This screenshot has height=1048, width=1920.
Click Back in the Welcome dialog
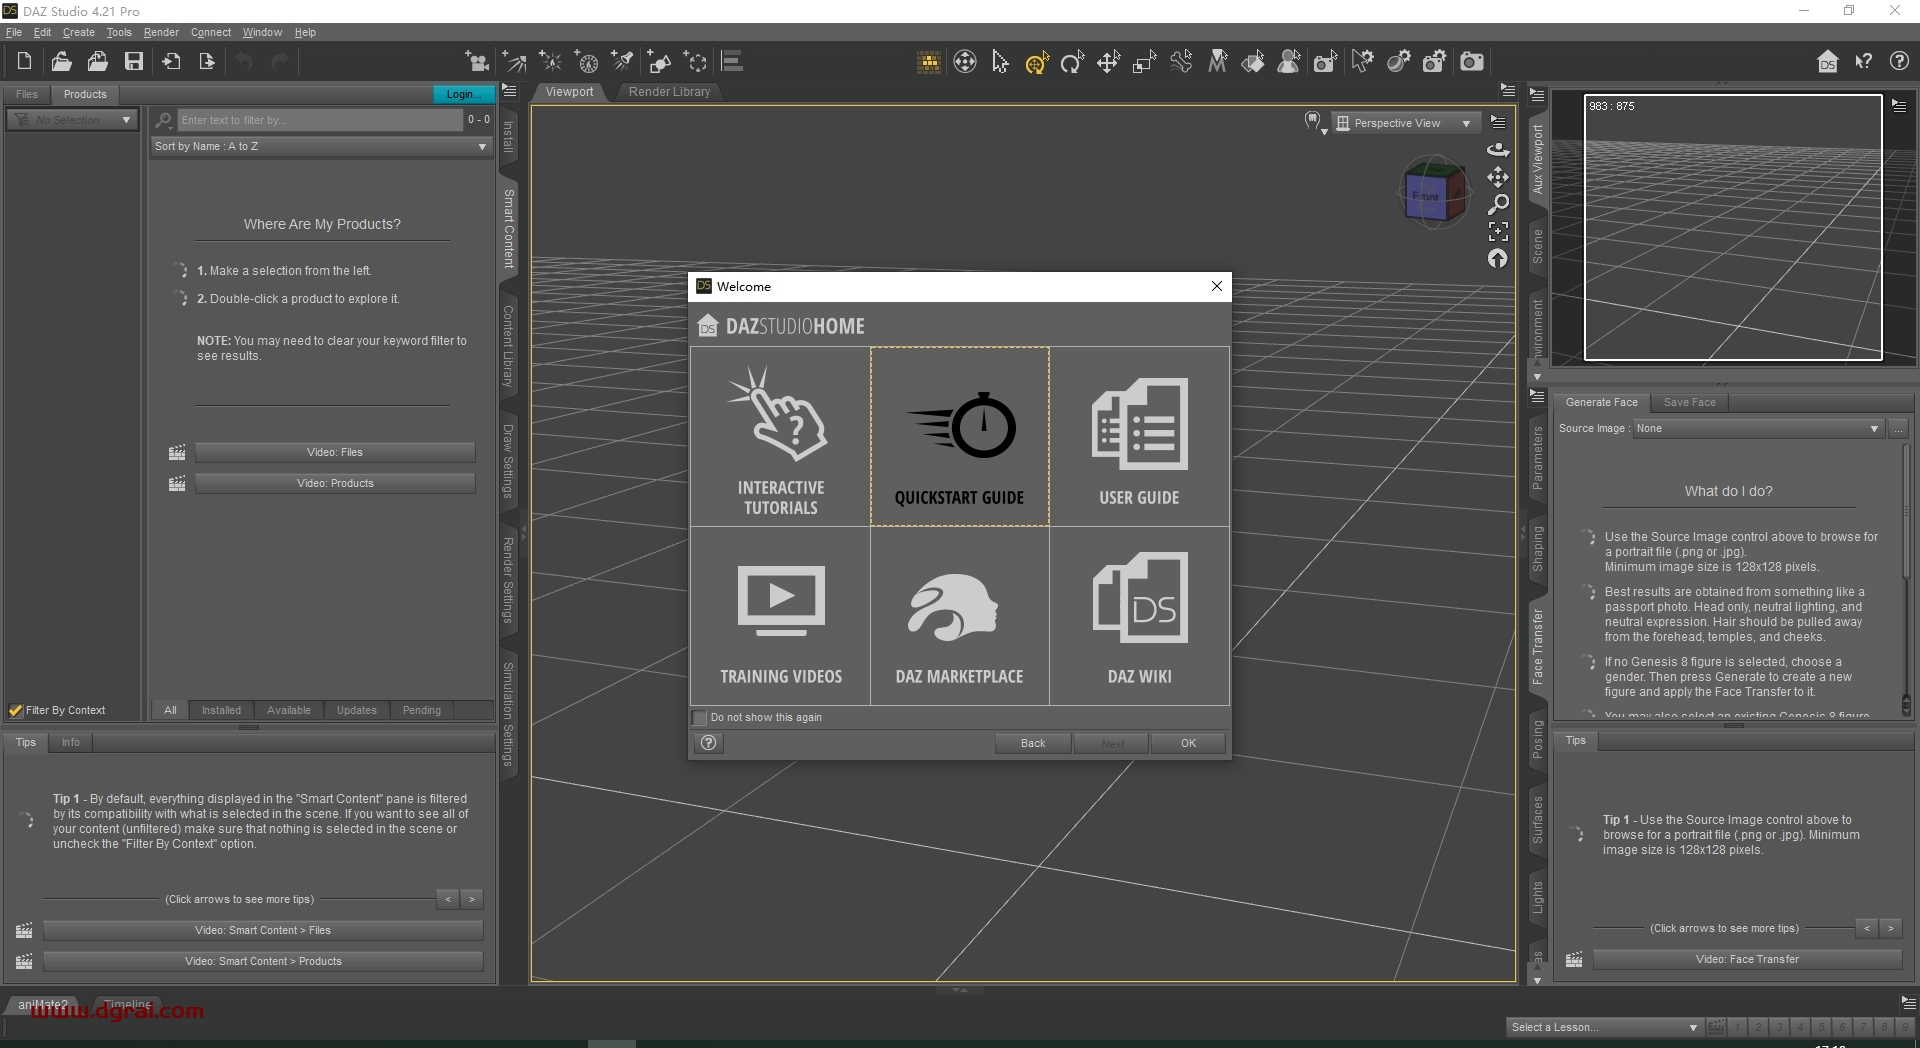point(1033,743)
